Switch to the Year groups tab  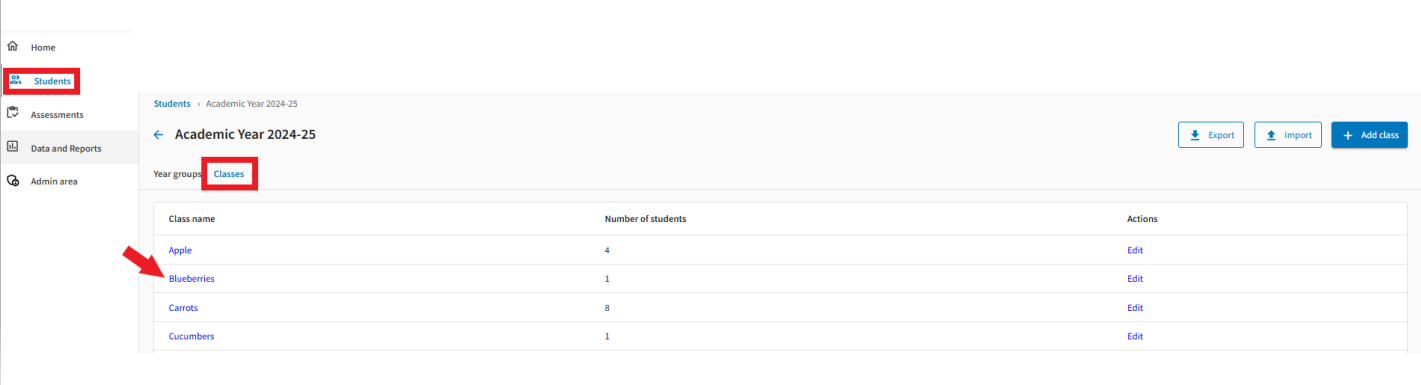[x=177, y=174]
